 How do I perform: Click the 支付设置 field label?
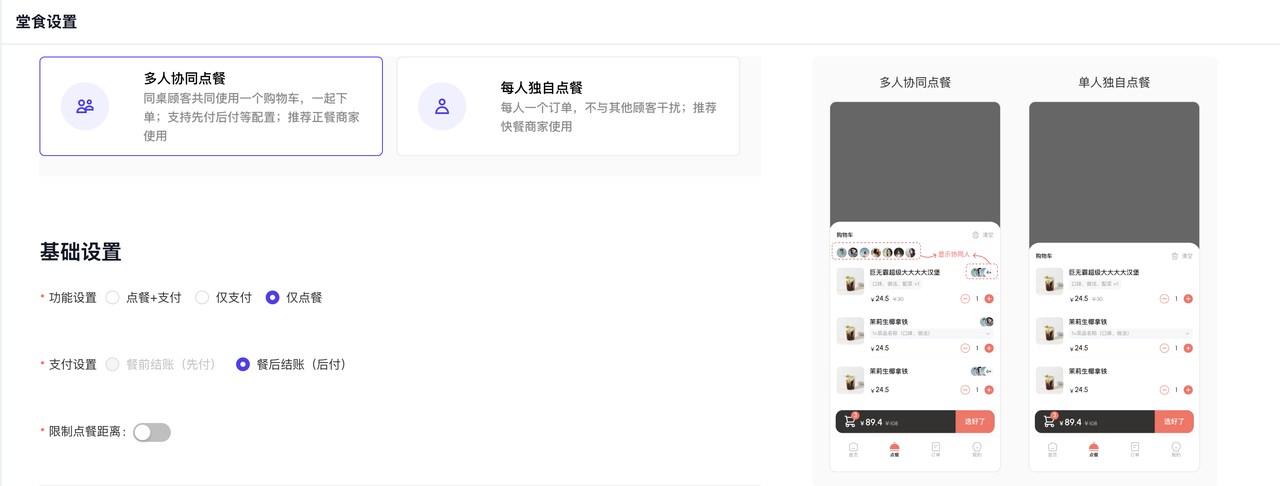pos(73,365)
